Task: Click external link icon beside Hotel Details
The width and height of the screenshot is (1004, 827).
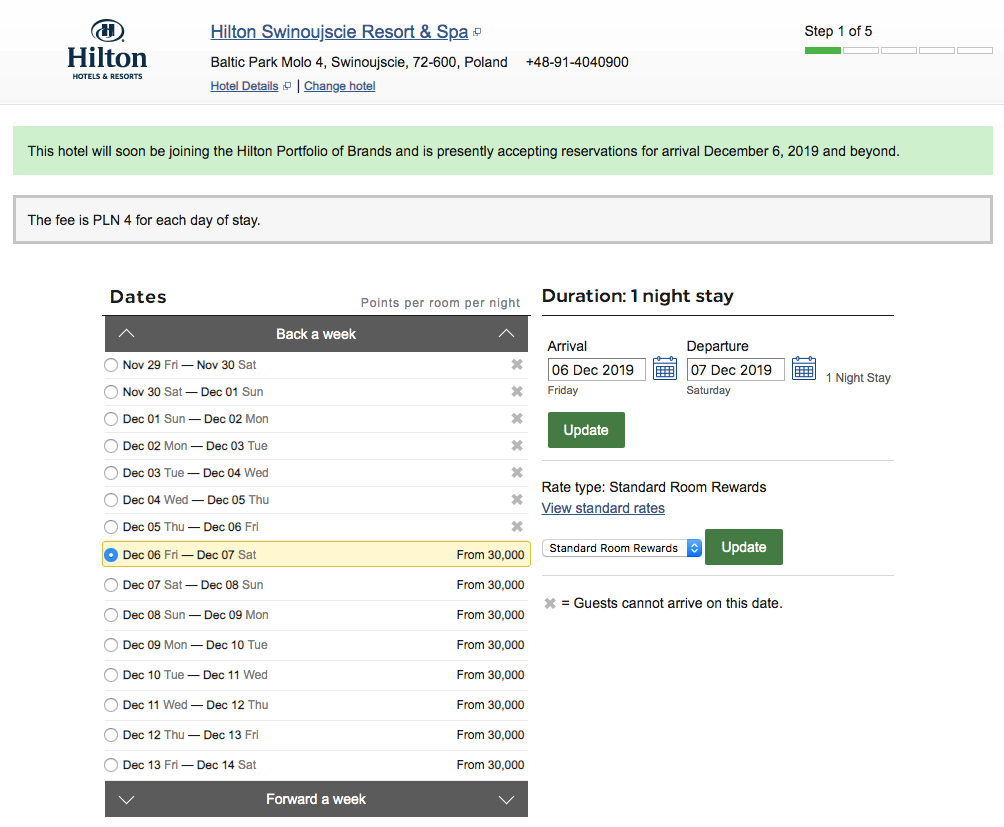Action: pos(287,86)
